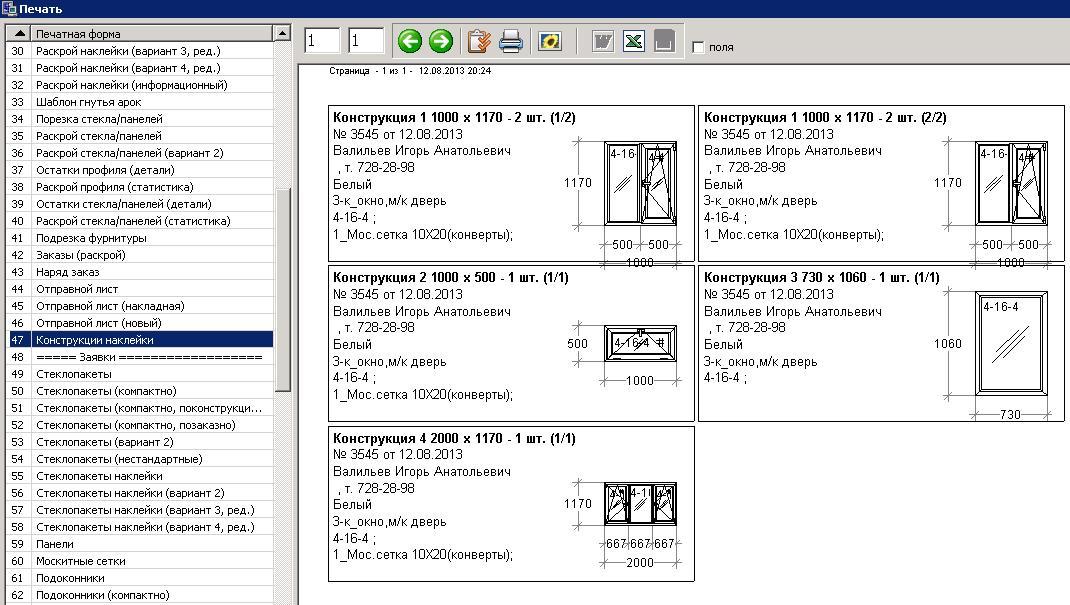
Task: Click the first page number input field
Action: 322,42
